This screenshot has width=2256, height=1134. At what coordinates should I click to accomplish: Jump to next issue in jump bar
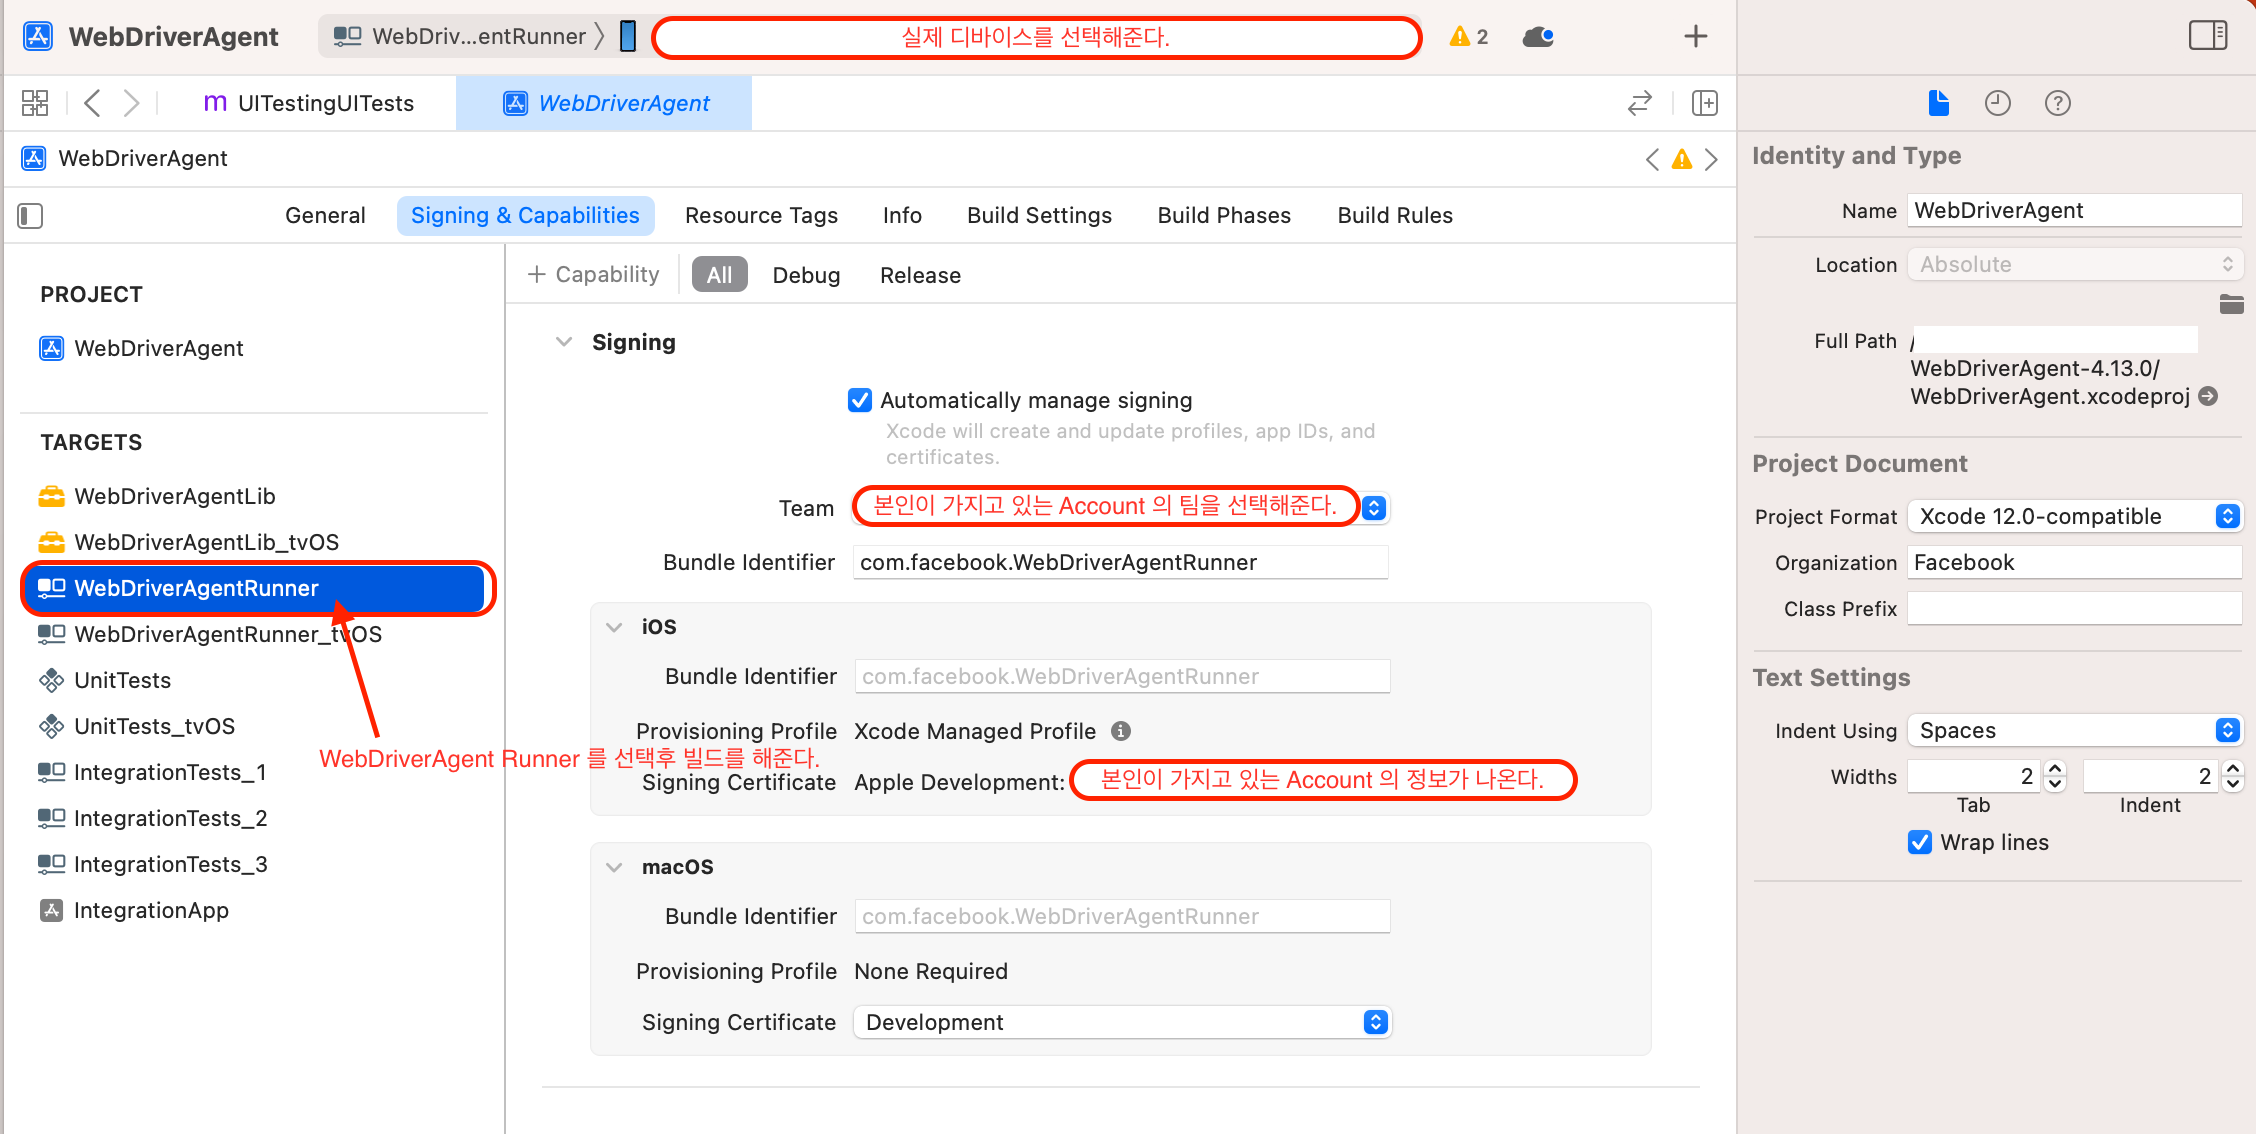1712,159
